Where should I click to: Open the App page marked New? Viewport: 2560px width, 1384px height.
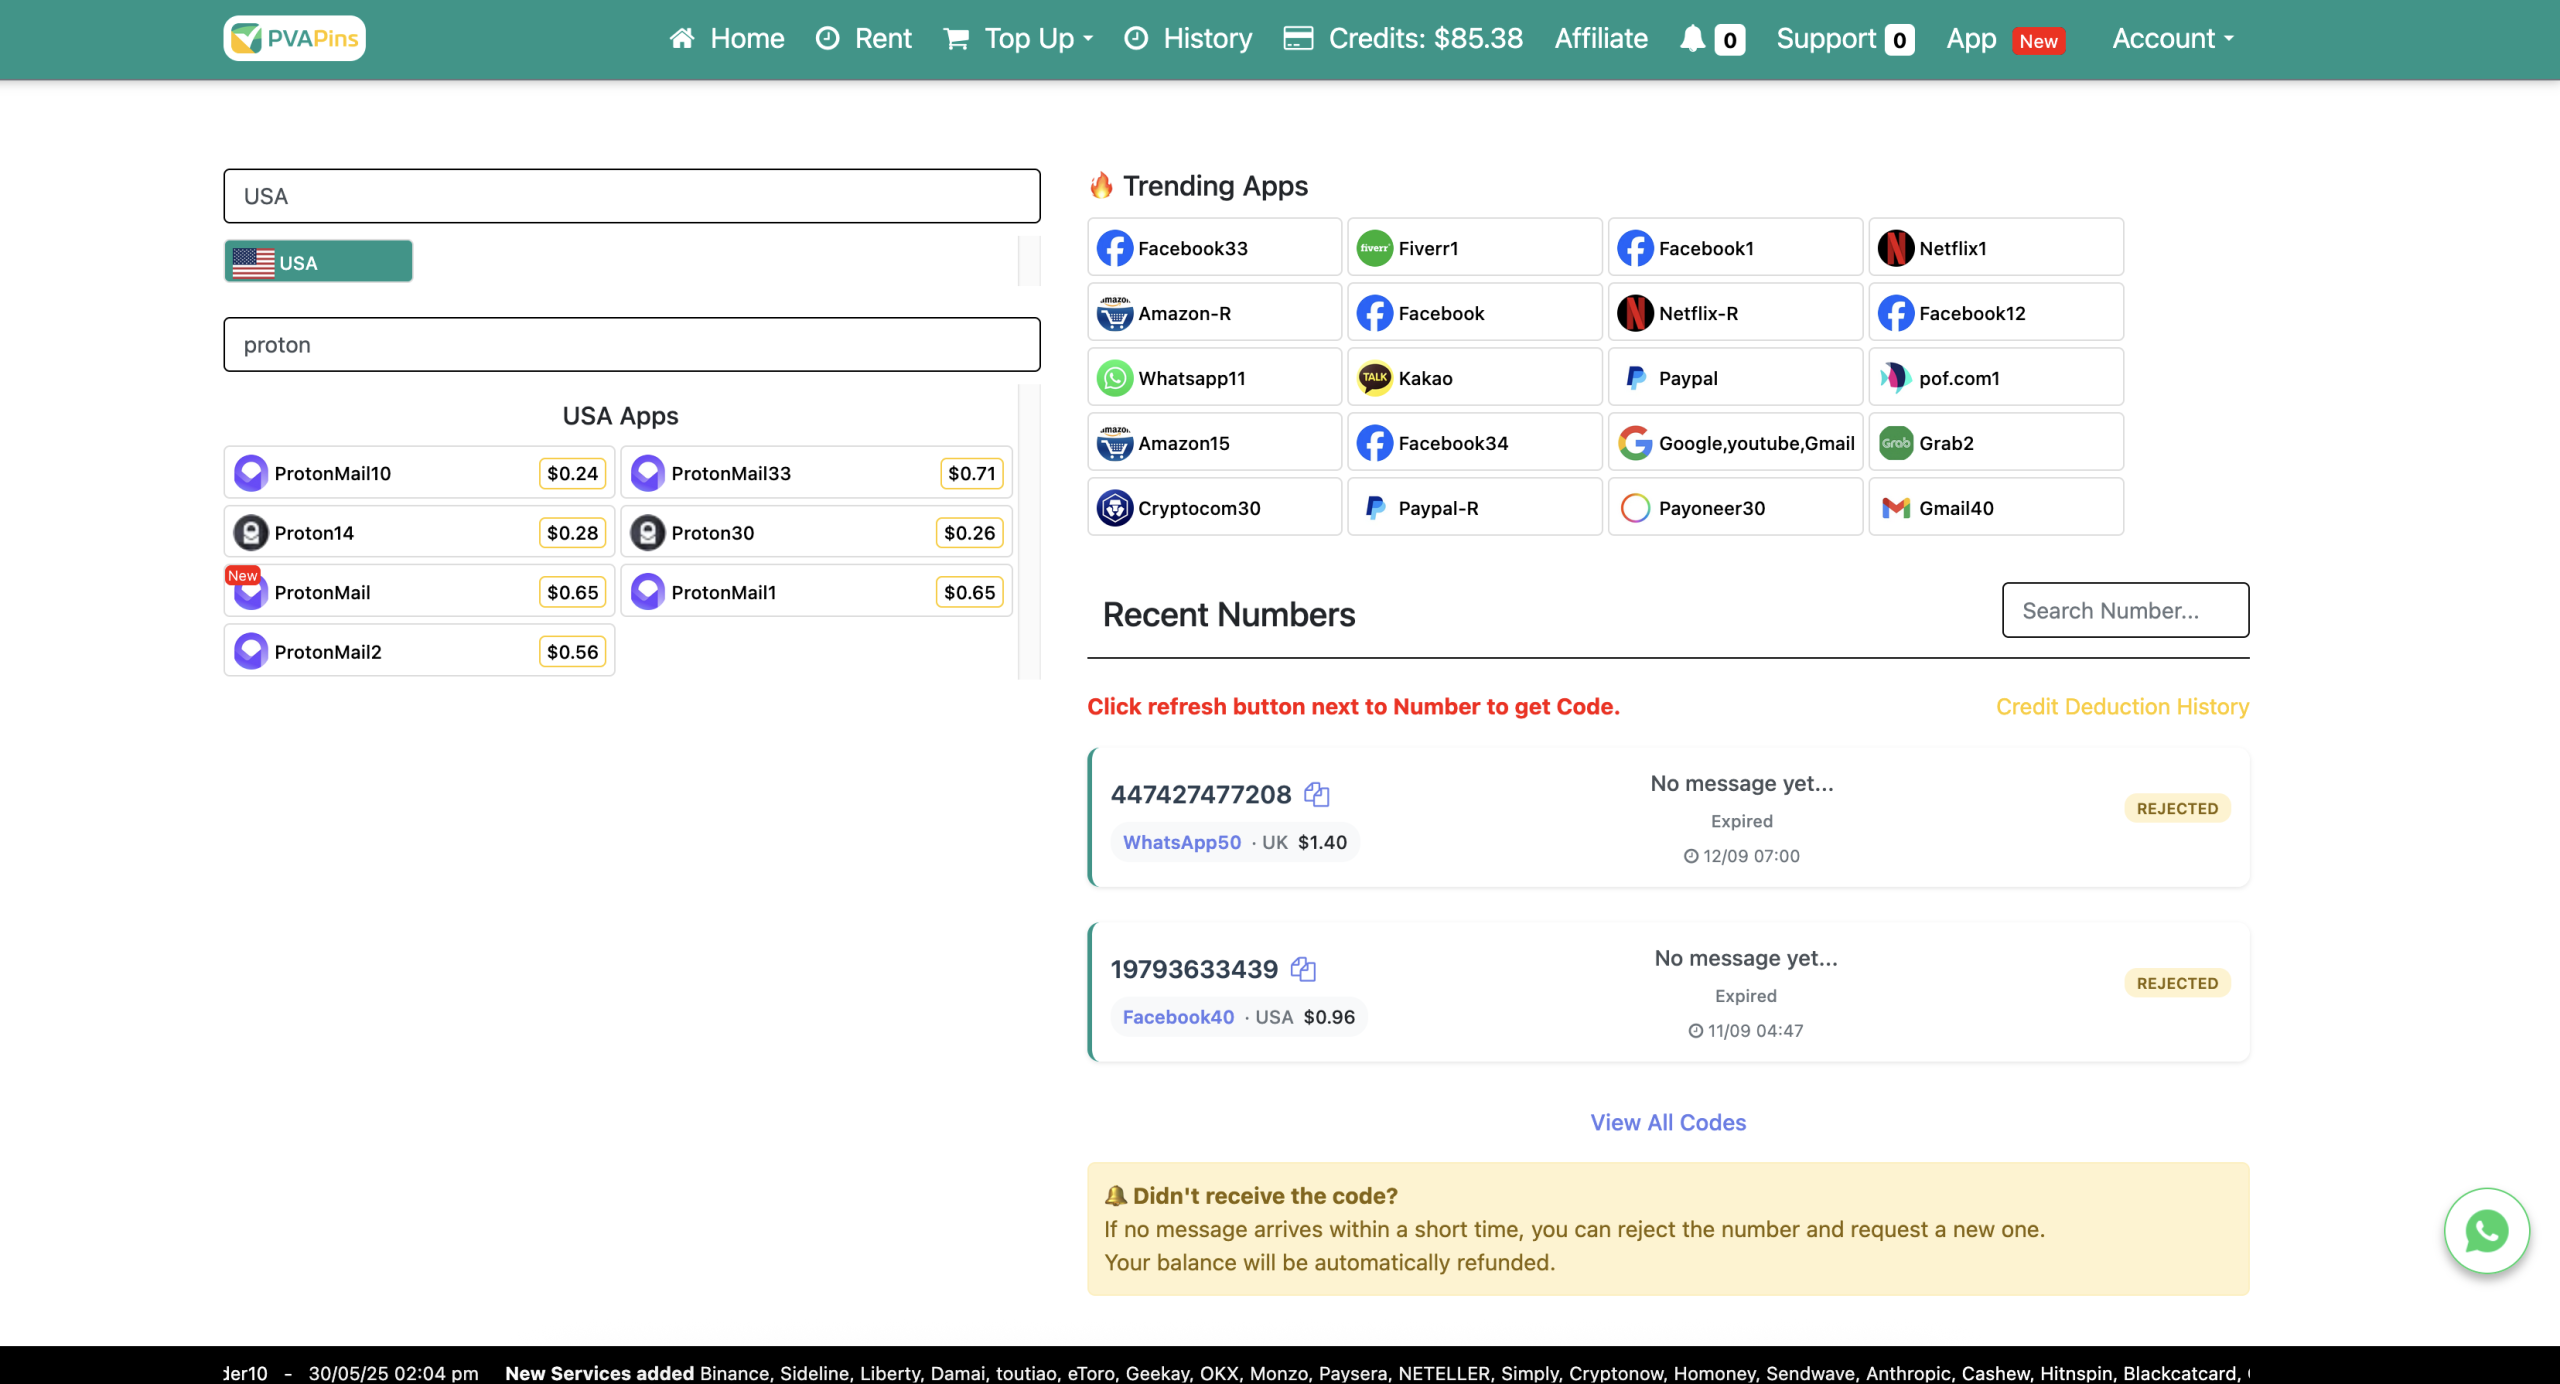click(x=2005, y=39)
